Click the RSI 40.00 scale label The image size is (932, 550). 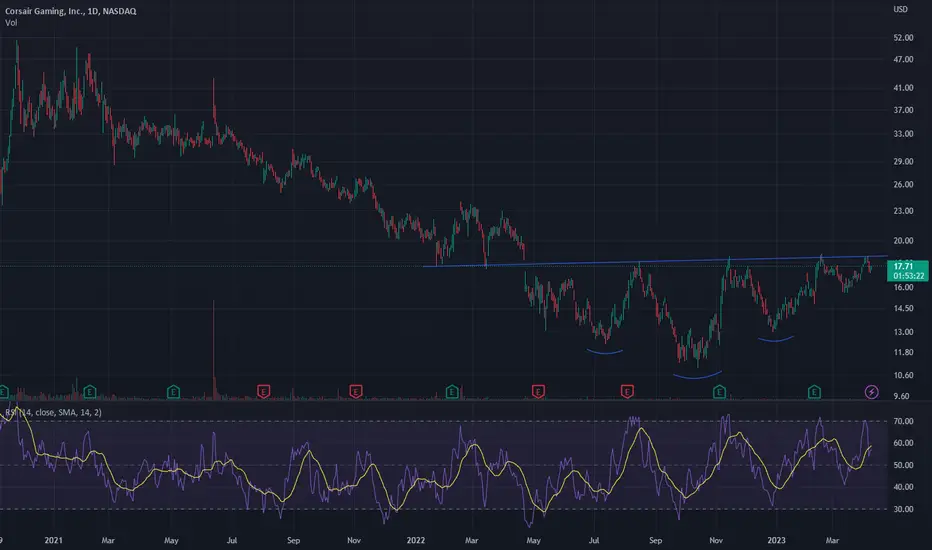pos(903,487)
